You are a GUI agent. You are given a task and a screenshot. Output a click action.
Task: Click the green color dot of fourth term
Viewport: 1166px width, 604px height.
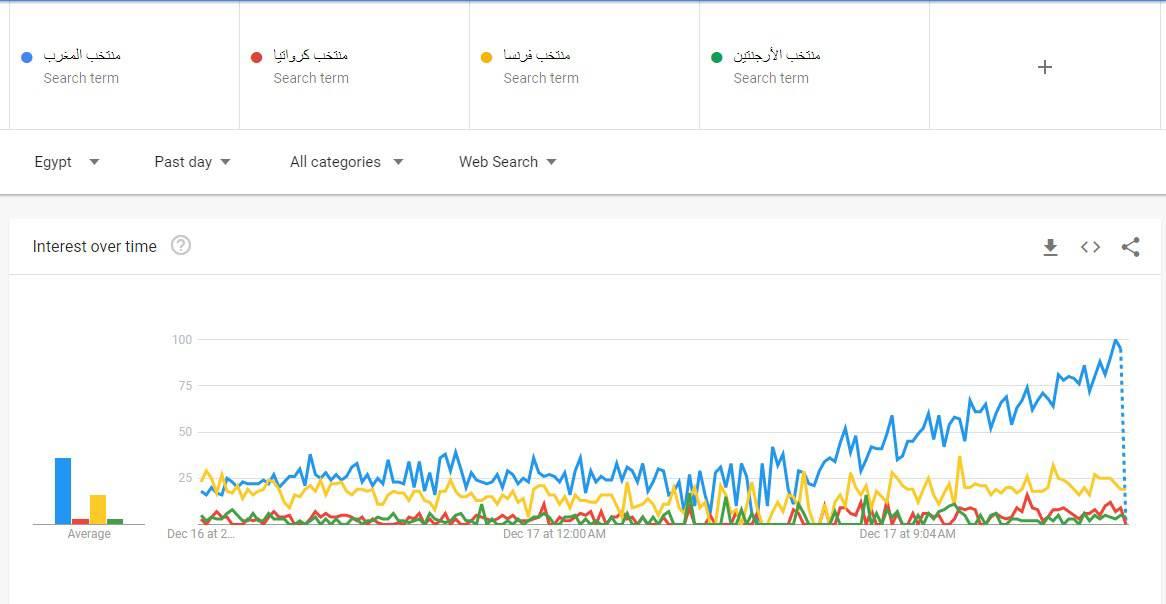(716, 57)
